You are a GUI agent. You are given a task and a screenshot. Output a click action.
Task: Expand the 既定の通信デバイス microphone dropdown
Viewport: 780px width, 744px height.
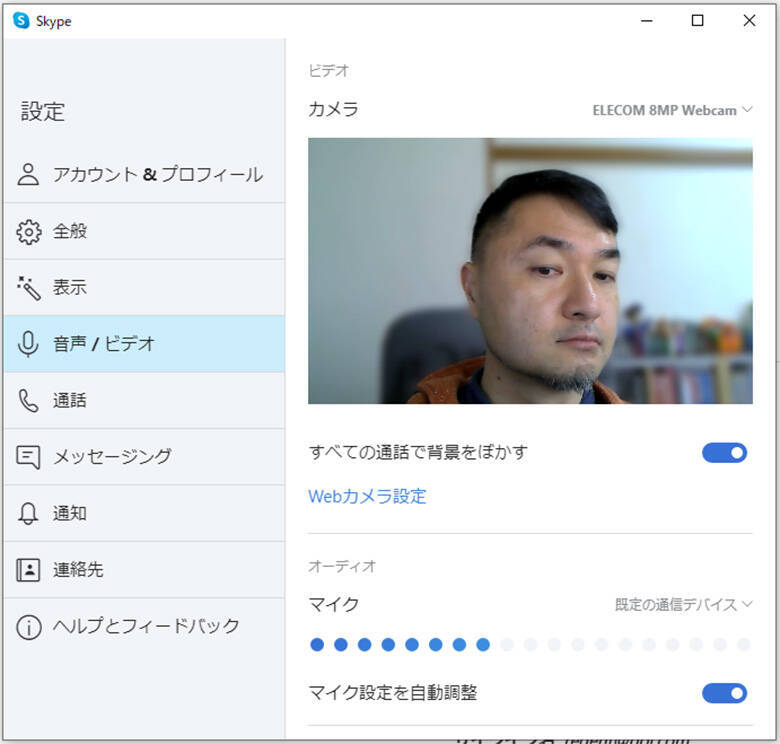point(682,604)
